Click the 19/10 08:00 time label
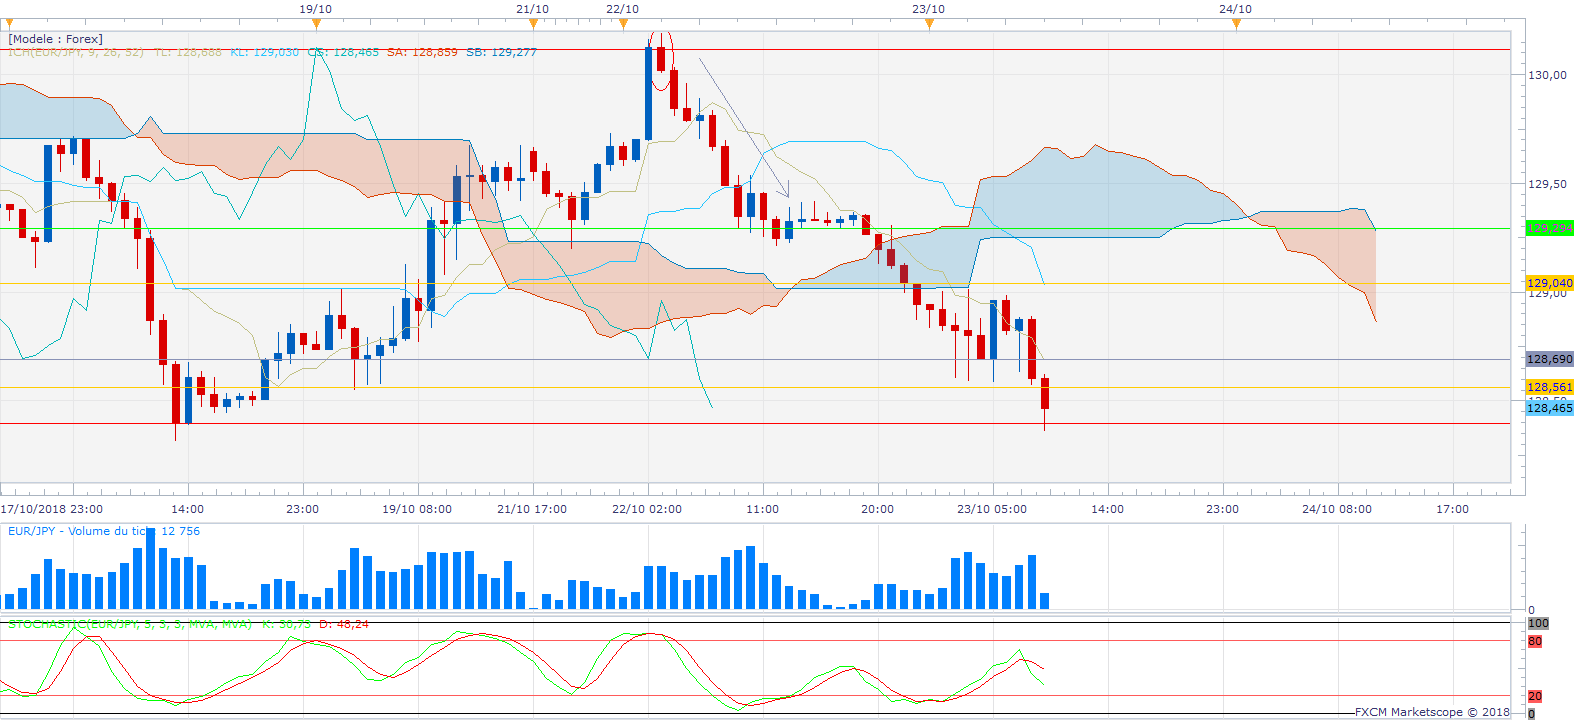The image size is (1583, 720). (417, 509)
